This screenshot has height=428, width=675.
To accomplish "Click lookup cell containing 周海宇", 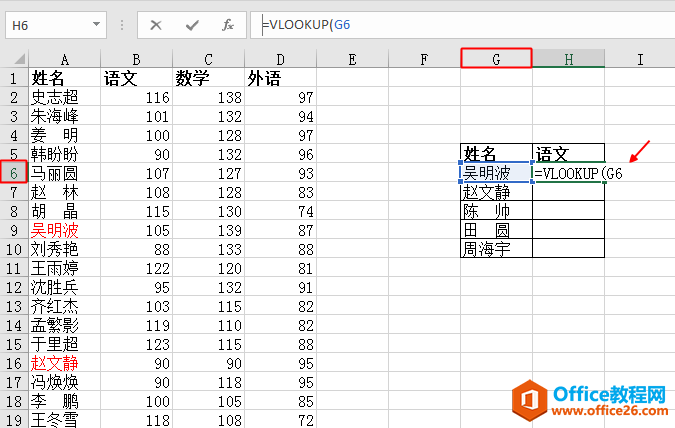I will [x=496, y=248].
